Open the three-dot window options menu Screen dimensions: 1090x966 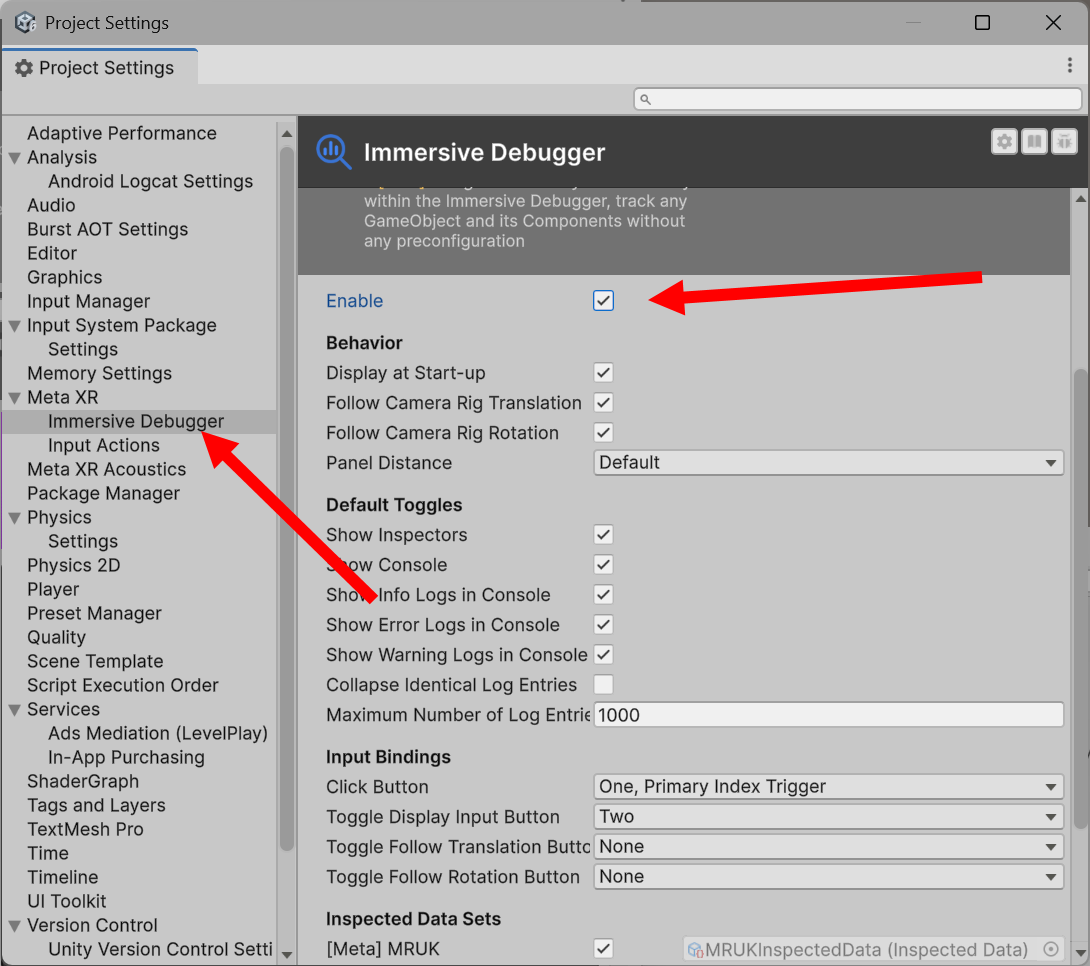(x=1069, y=66)
